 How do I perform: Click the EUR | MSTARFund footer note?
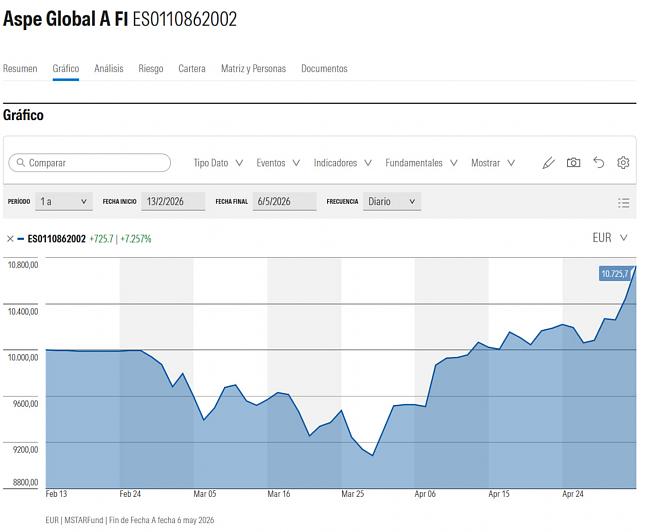tap(130, 520)
